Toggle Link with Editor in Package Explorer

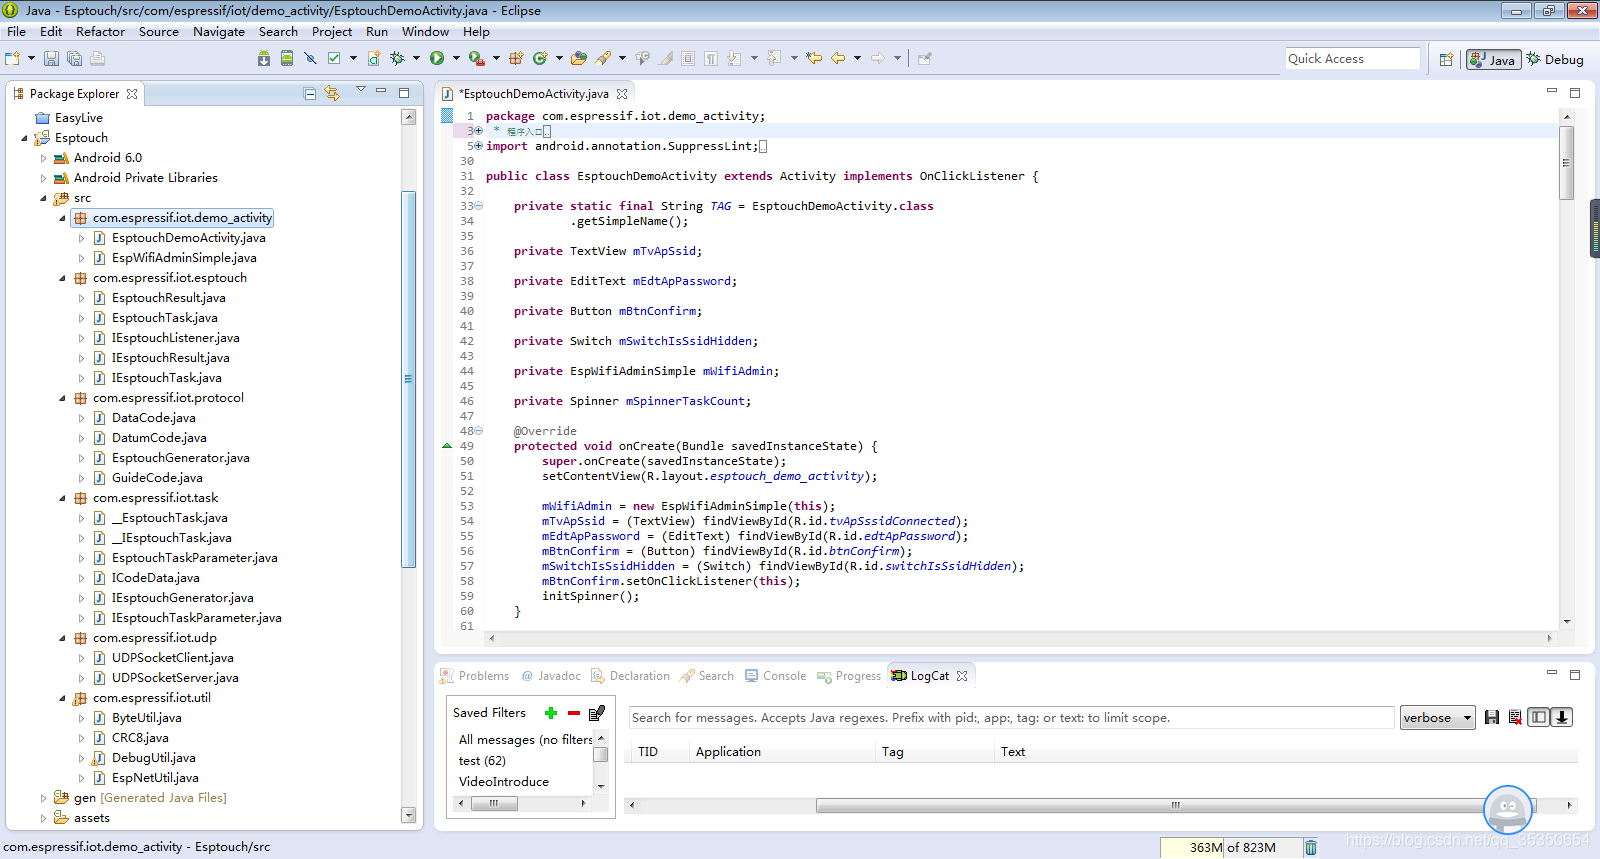(x=332, y=93)
